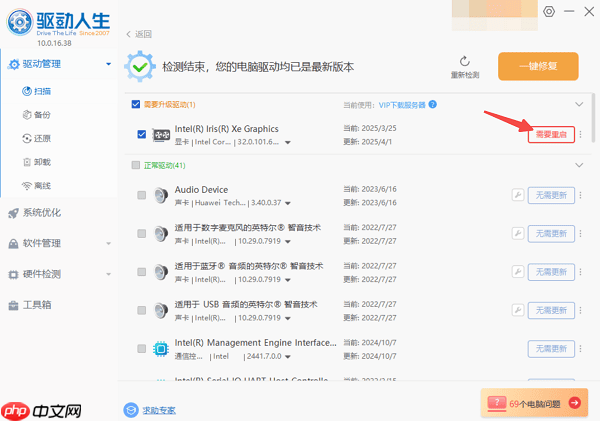Click speaker icon of USB 音频 智音技术 row
600x421 pixels.
(161, 310)
